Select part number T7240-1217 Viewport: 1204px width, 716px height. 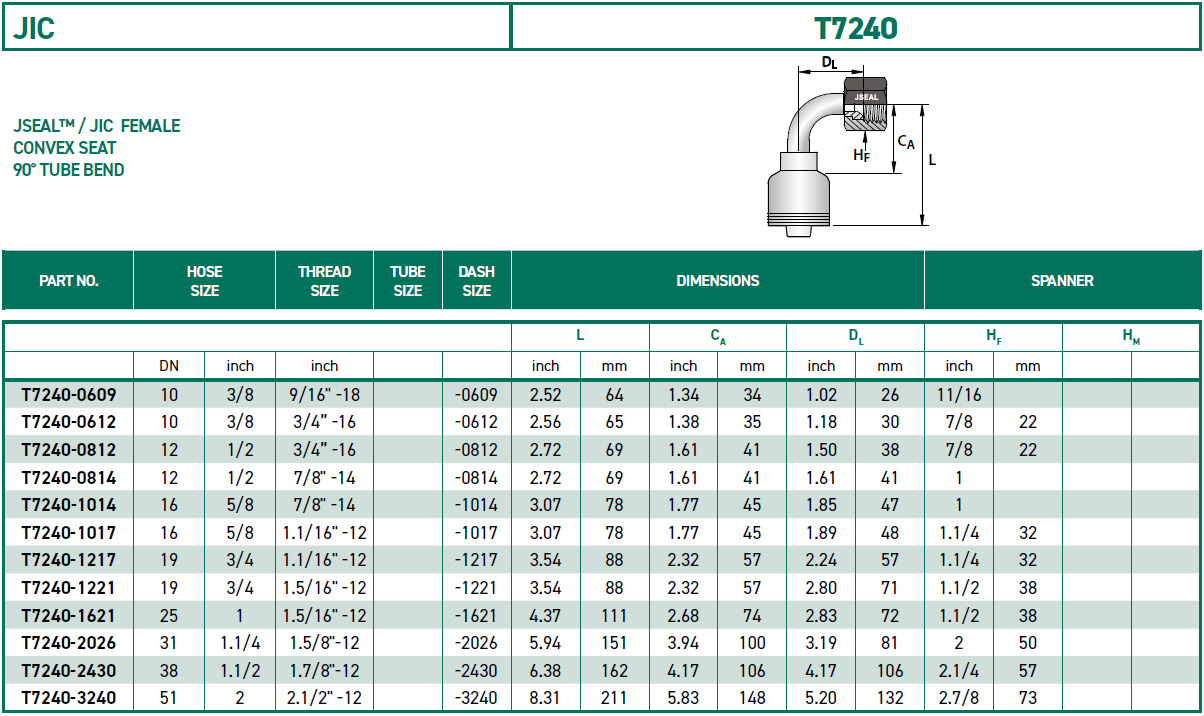pyautogui.click(x=69, y=560)
